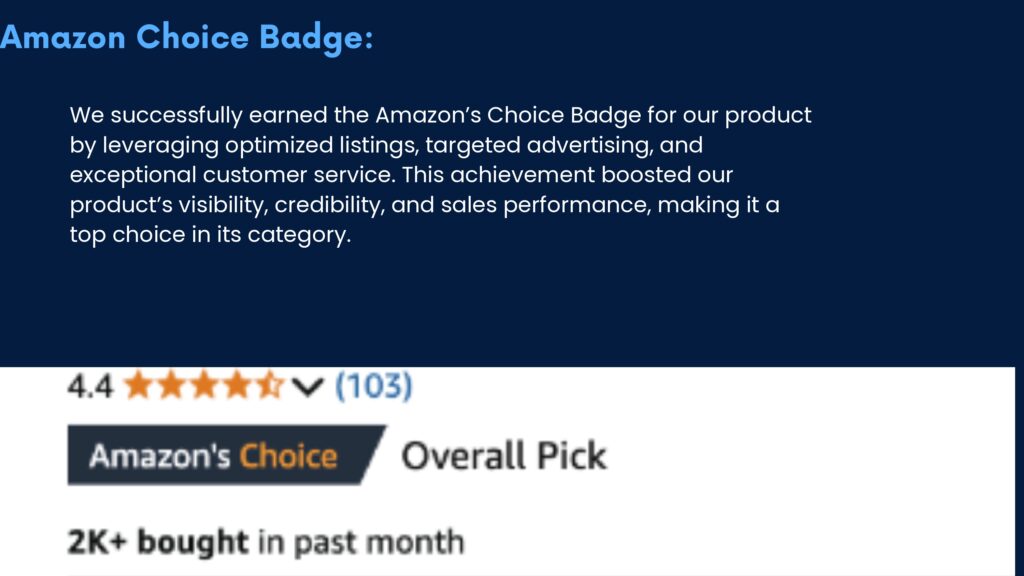Click the Amazon's Choice badge

227,455
